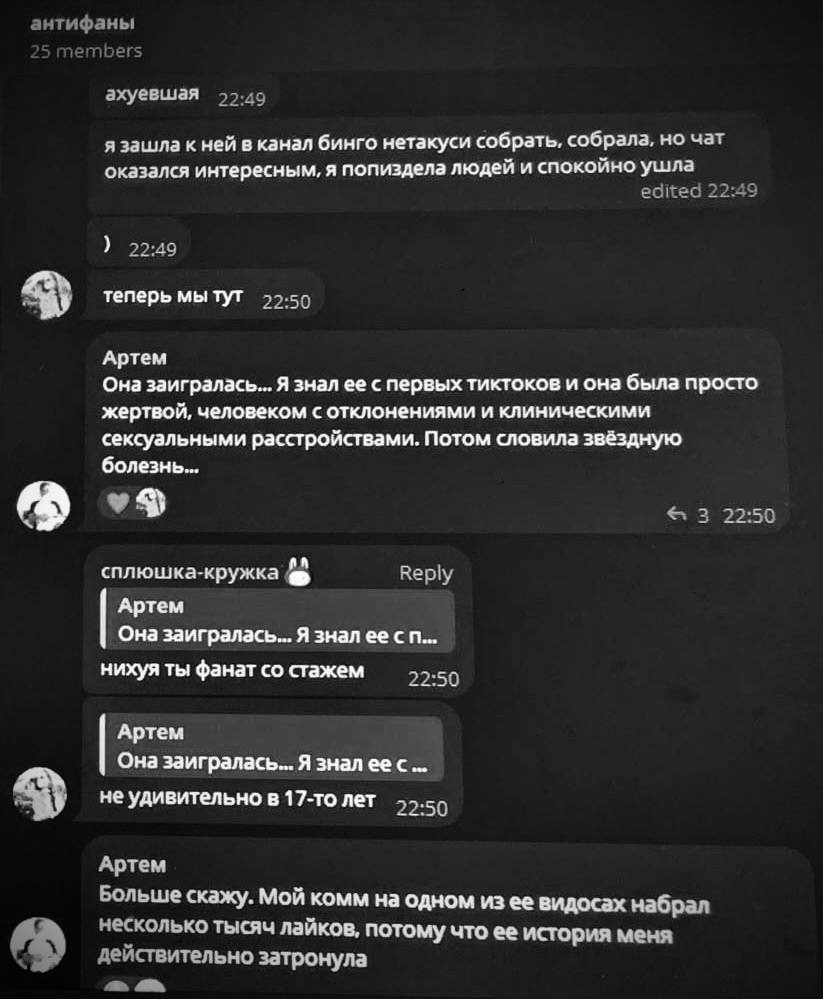This screenshot has height=999, width=823.
Task: Click the Артем sender name in first message
Action: (134, 357)
